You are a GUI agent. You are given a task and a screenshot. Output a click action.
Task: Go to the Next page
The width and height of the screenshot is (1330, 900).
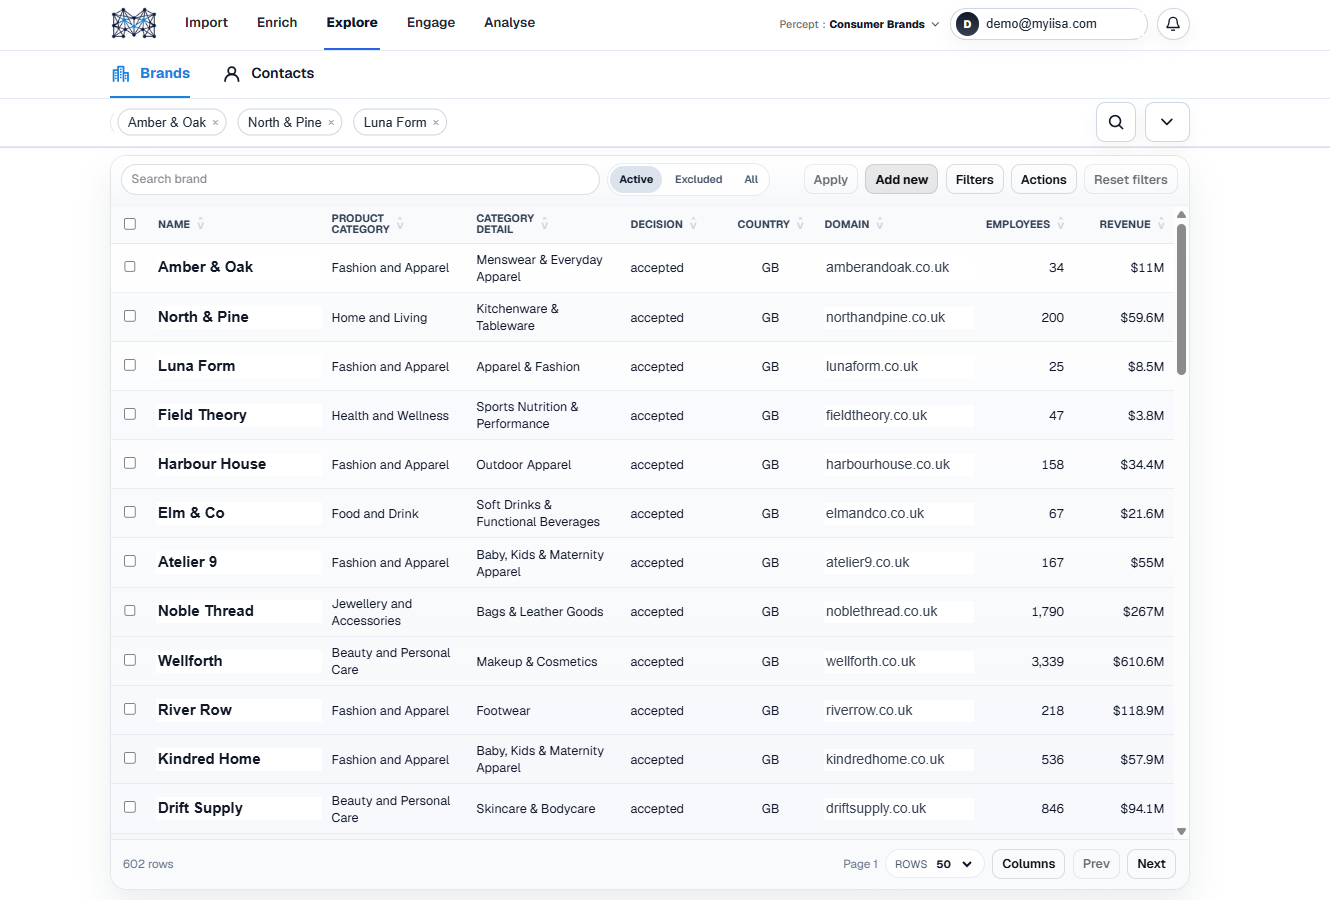[x=1151, y=864]
